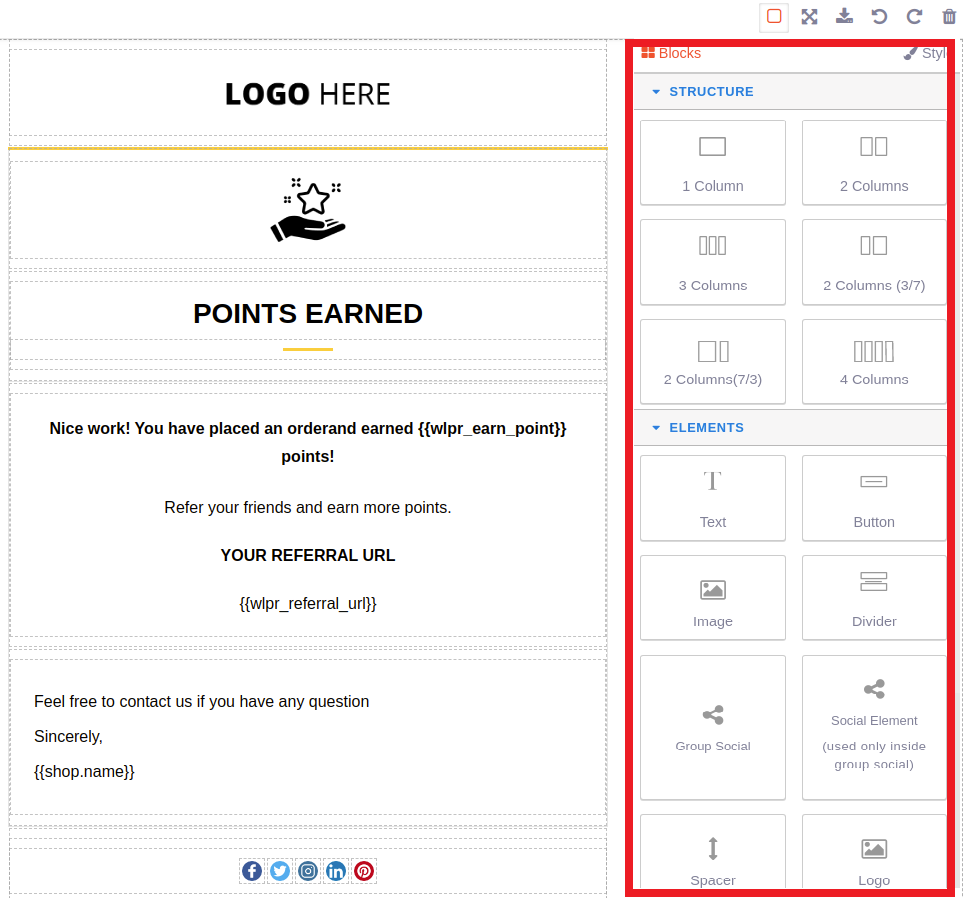The height and width of the screenshot is (898, 963).
Task: Collapse the STRUCTURE section
Action: pos(657,91)
